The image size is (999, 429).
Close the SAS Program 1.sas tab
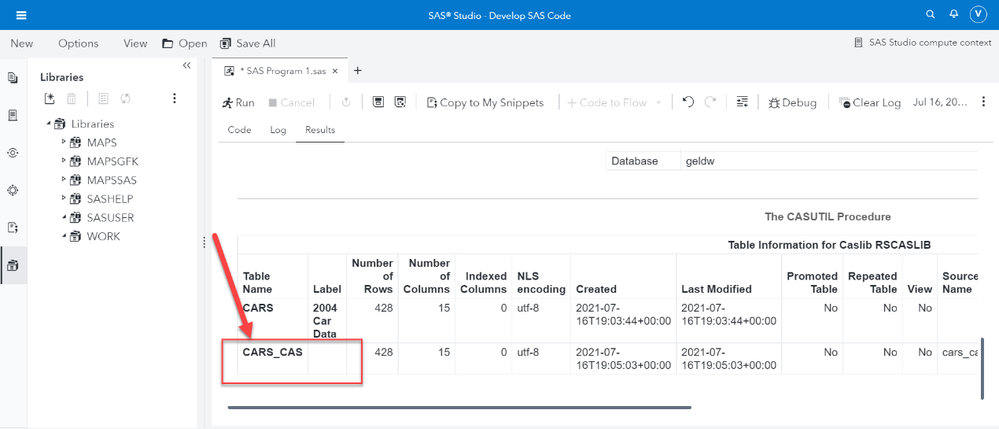[x=335, y=71]
